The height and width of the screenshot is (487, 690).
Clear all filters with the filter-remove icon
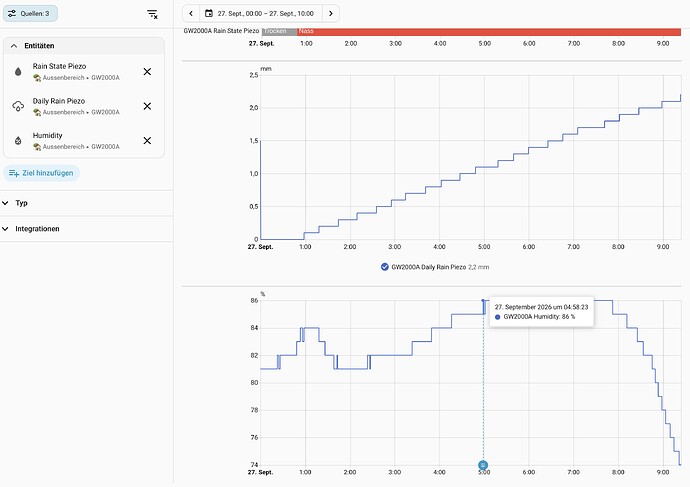[152, 14]
